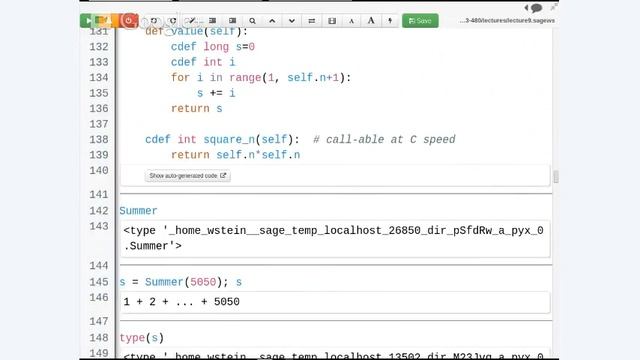Click the code 'for i in range(1, self.n+1):'

(261, 78)
